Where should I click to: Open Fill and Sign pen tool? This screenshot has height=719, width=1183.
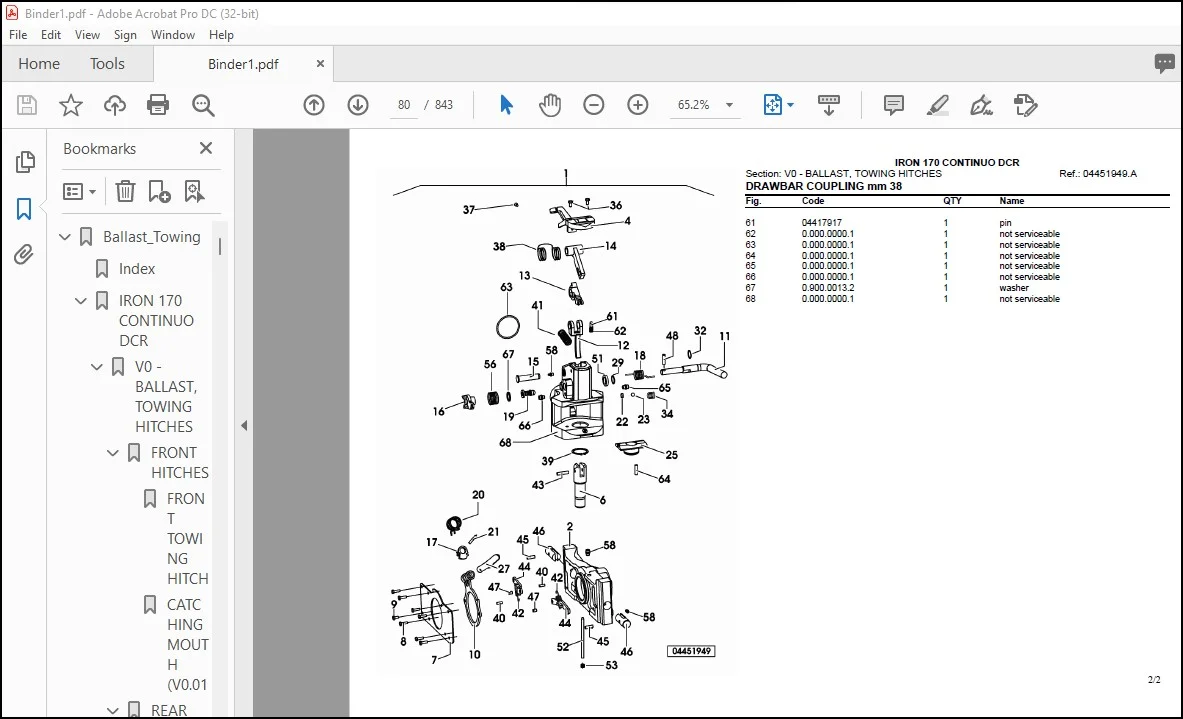(981, 105)
